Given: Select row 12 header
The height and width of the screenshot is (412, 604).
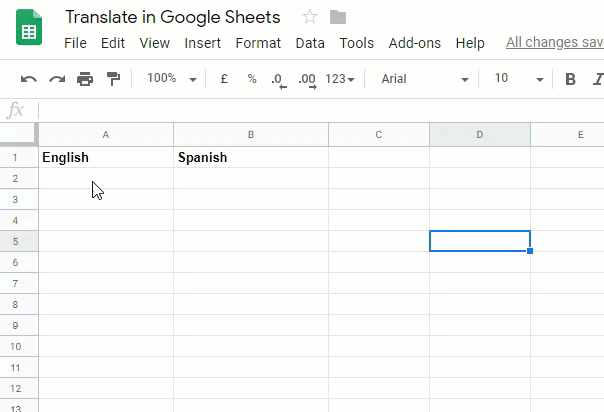Looking at the screenshot, I should pyautogui.click(x=19, y=388).
